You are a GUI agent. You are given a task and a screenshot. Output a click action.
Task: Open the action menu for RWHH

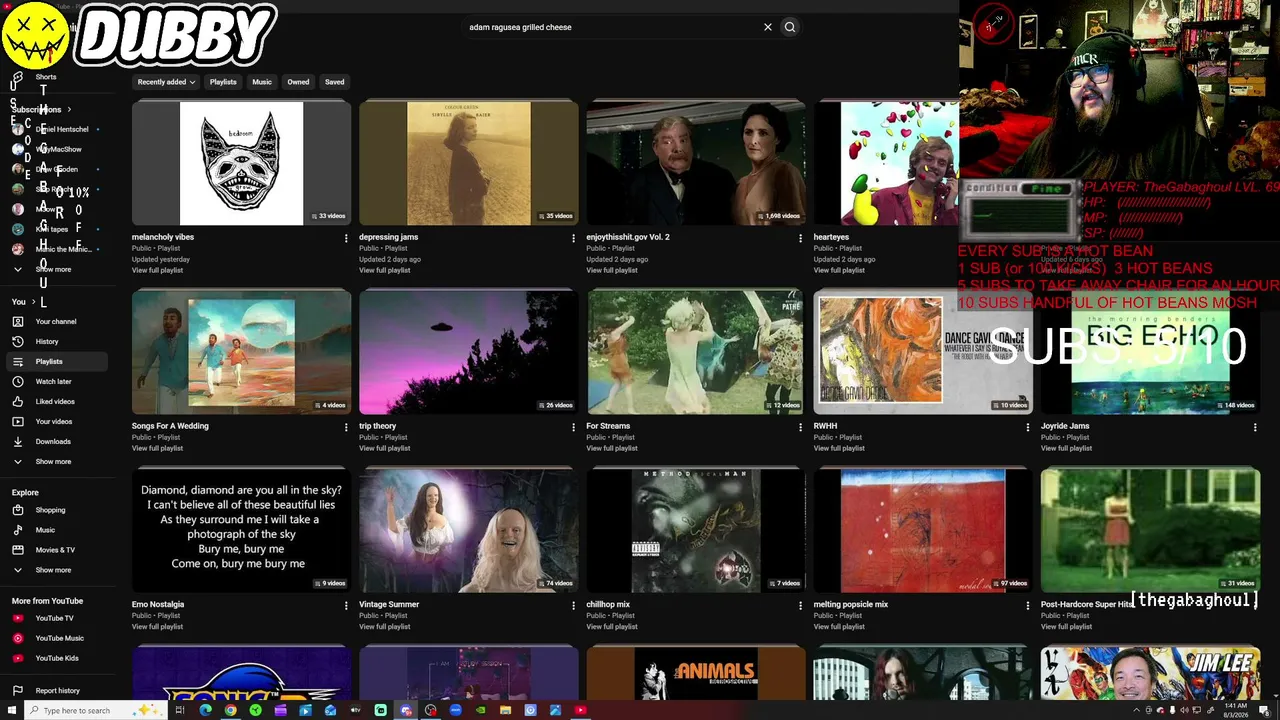click(1027, 427)
